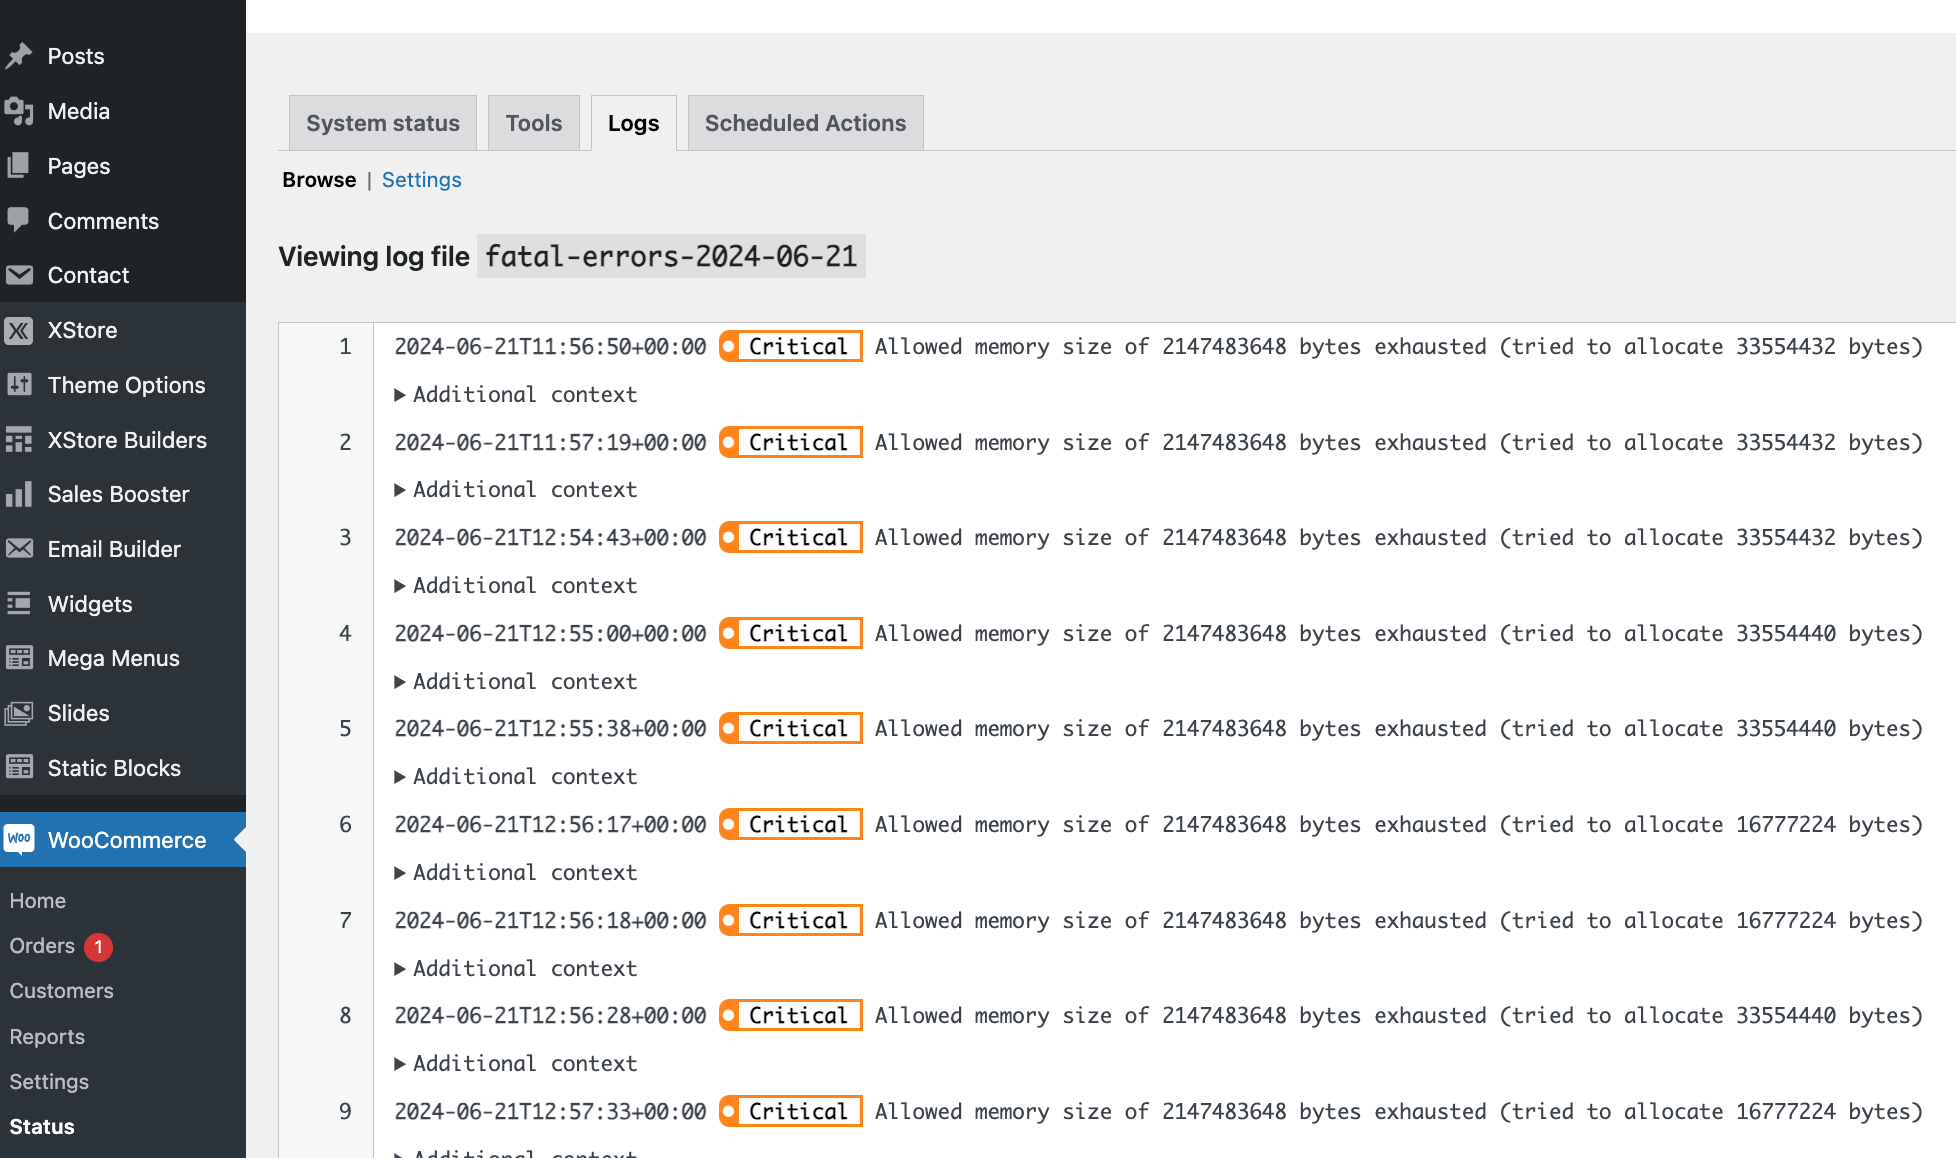Click the Static Blocks icon

[19, 768]
